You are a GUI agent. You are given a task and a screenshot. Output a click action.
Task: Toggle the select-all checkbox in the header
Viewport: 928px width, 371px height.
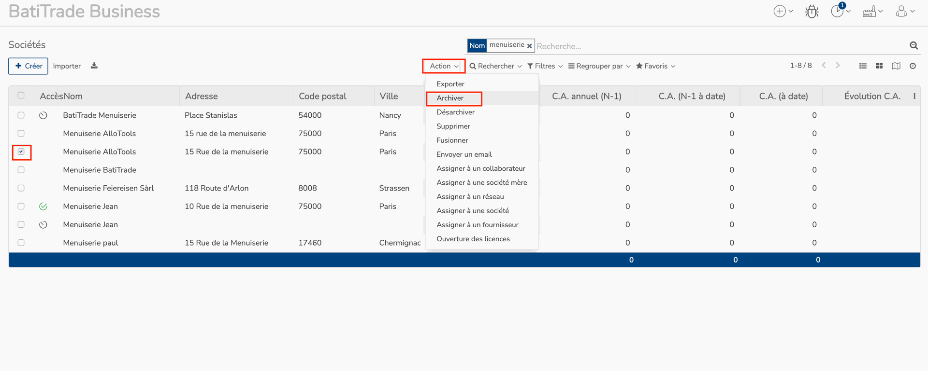[x=21, y=96]
